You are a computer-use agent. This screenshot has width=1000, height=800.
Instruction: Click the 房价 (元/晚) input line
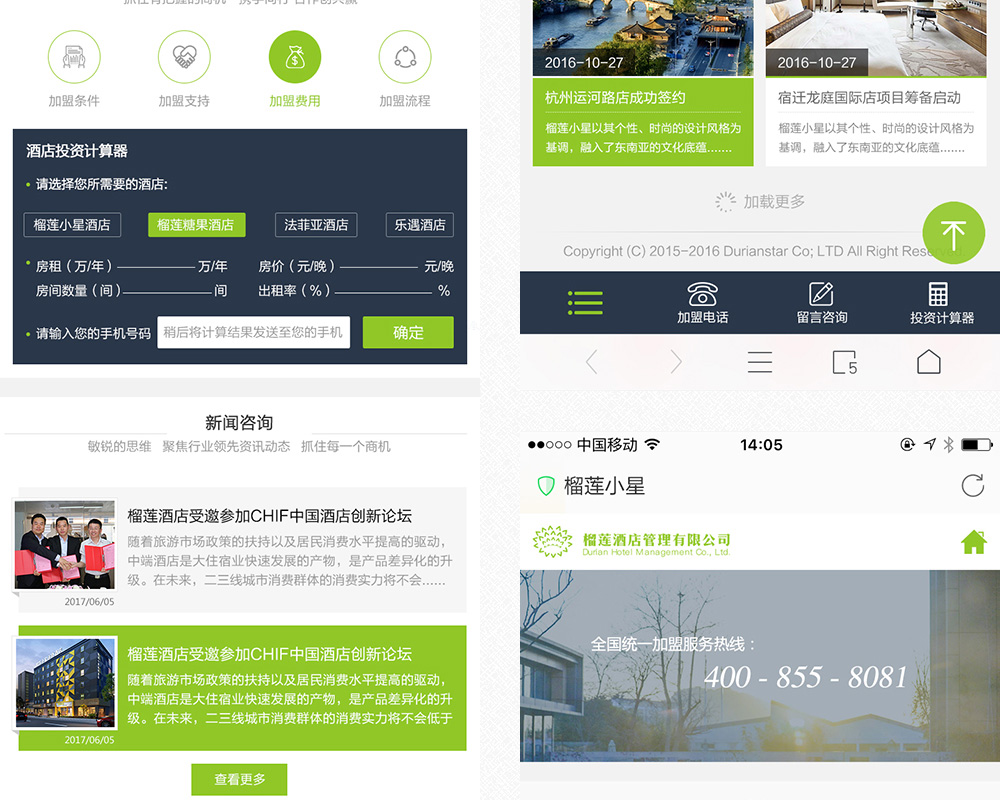[378, 267]
